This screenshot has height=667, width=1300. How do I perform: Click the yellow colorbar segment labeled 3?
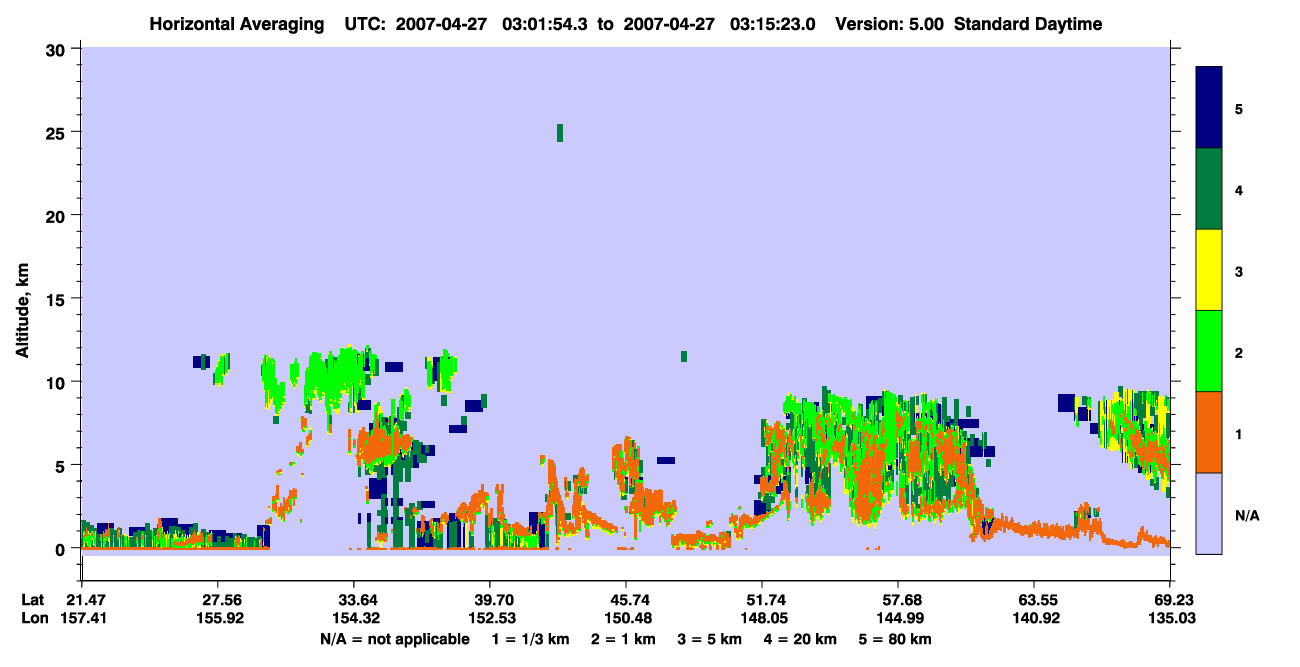1209,270
